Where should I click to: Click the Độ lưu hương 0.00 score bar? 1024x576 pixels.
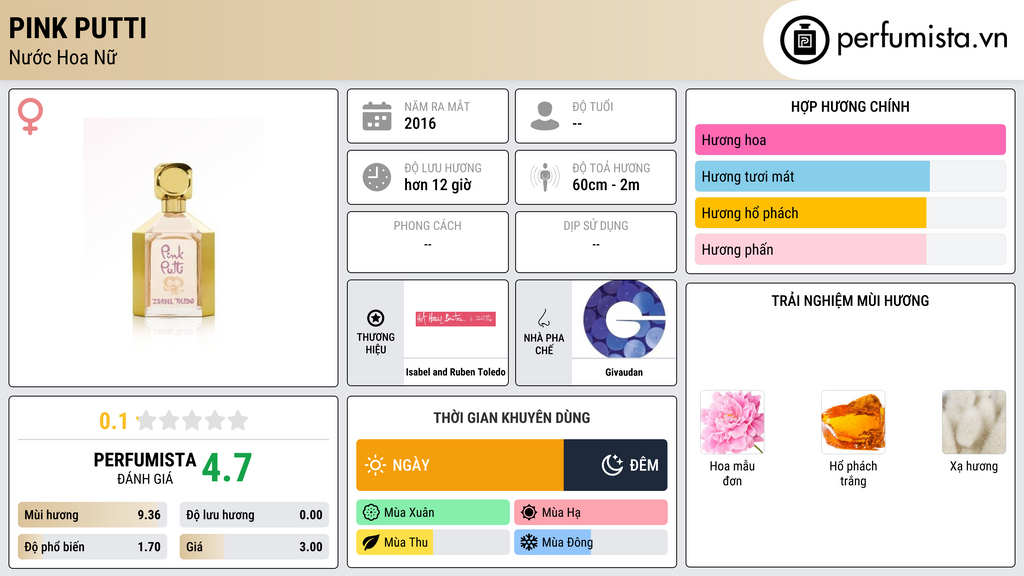pyautogui.click(x=254, y=515)
